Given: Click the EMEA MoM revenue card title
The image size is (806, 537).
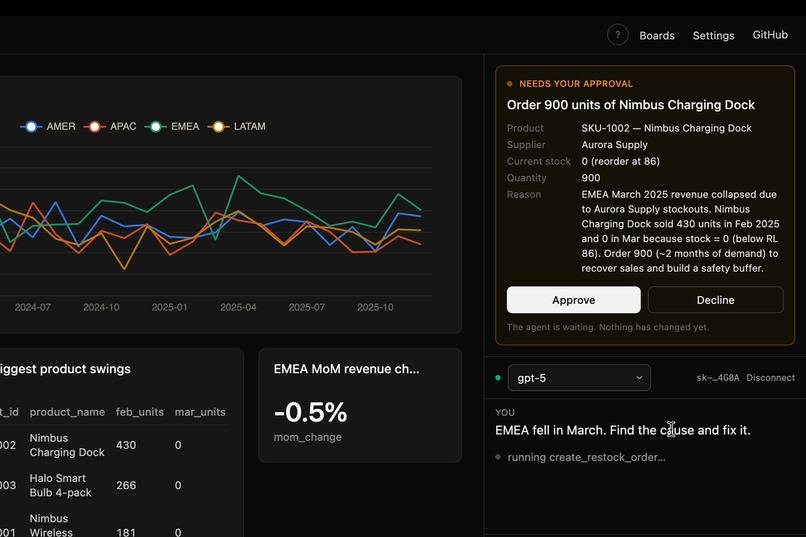Looking at the screenshot, I should (346, 369).
